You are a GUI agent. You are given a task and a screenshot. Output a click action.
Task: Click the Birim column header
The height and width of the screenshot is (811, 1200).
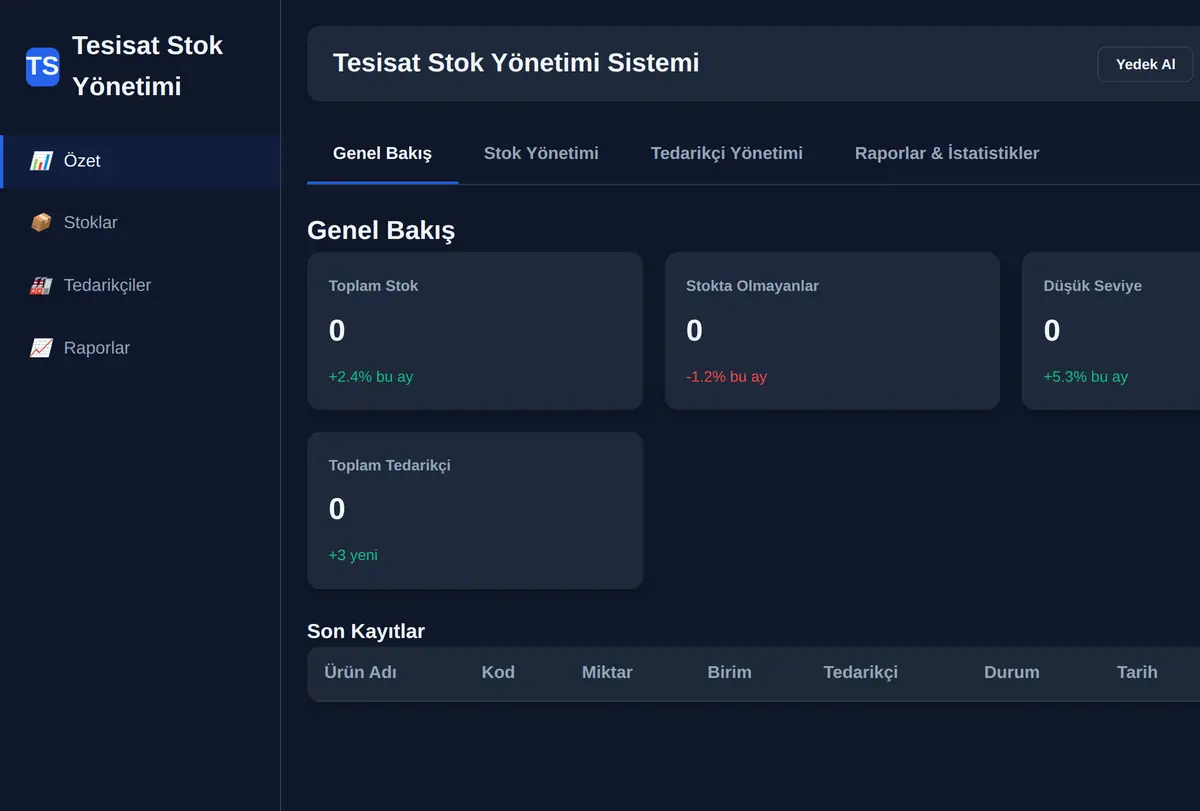click(x=729, y=672)
